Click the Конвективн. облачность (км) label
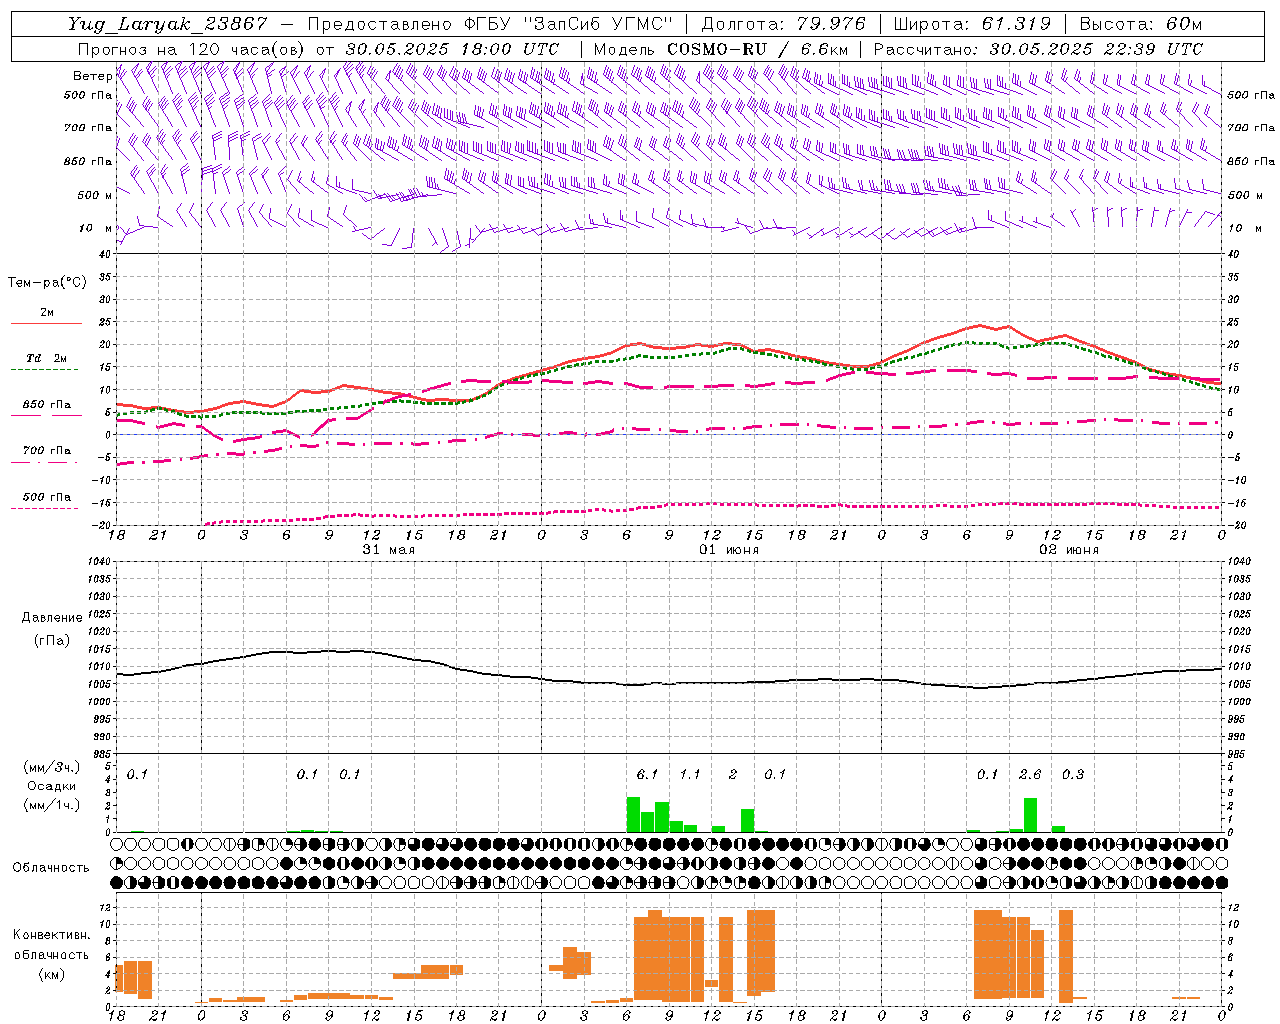1280x1024 pixels. click(52, 954)
